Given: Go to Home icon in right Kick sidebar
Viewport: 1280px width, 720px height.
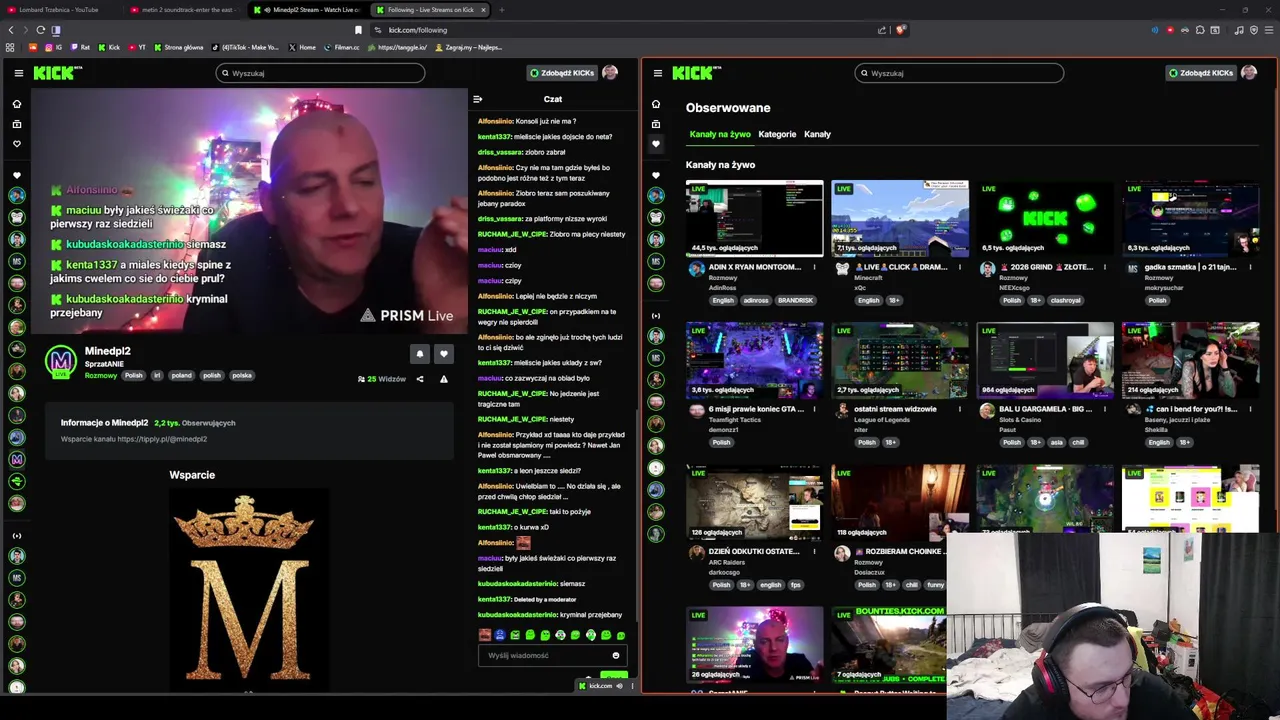Looking at the screenshot, I should [656, 104].
